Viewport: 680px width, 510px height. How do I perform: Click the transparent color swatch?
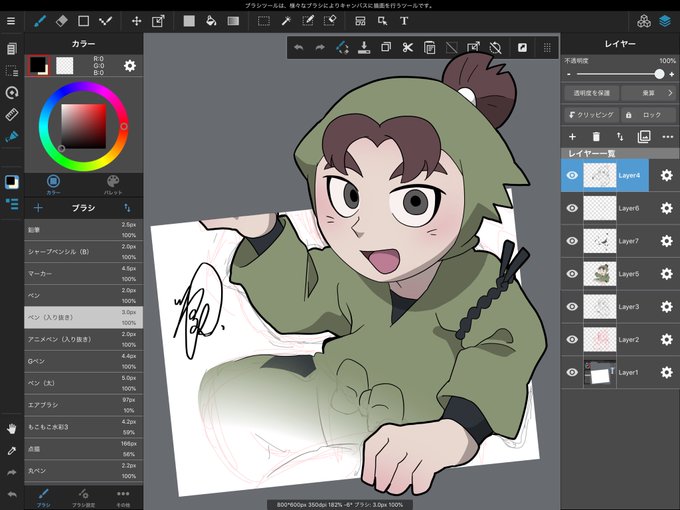click(x=65, y=65)
